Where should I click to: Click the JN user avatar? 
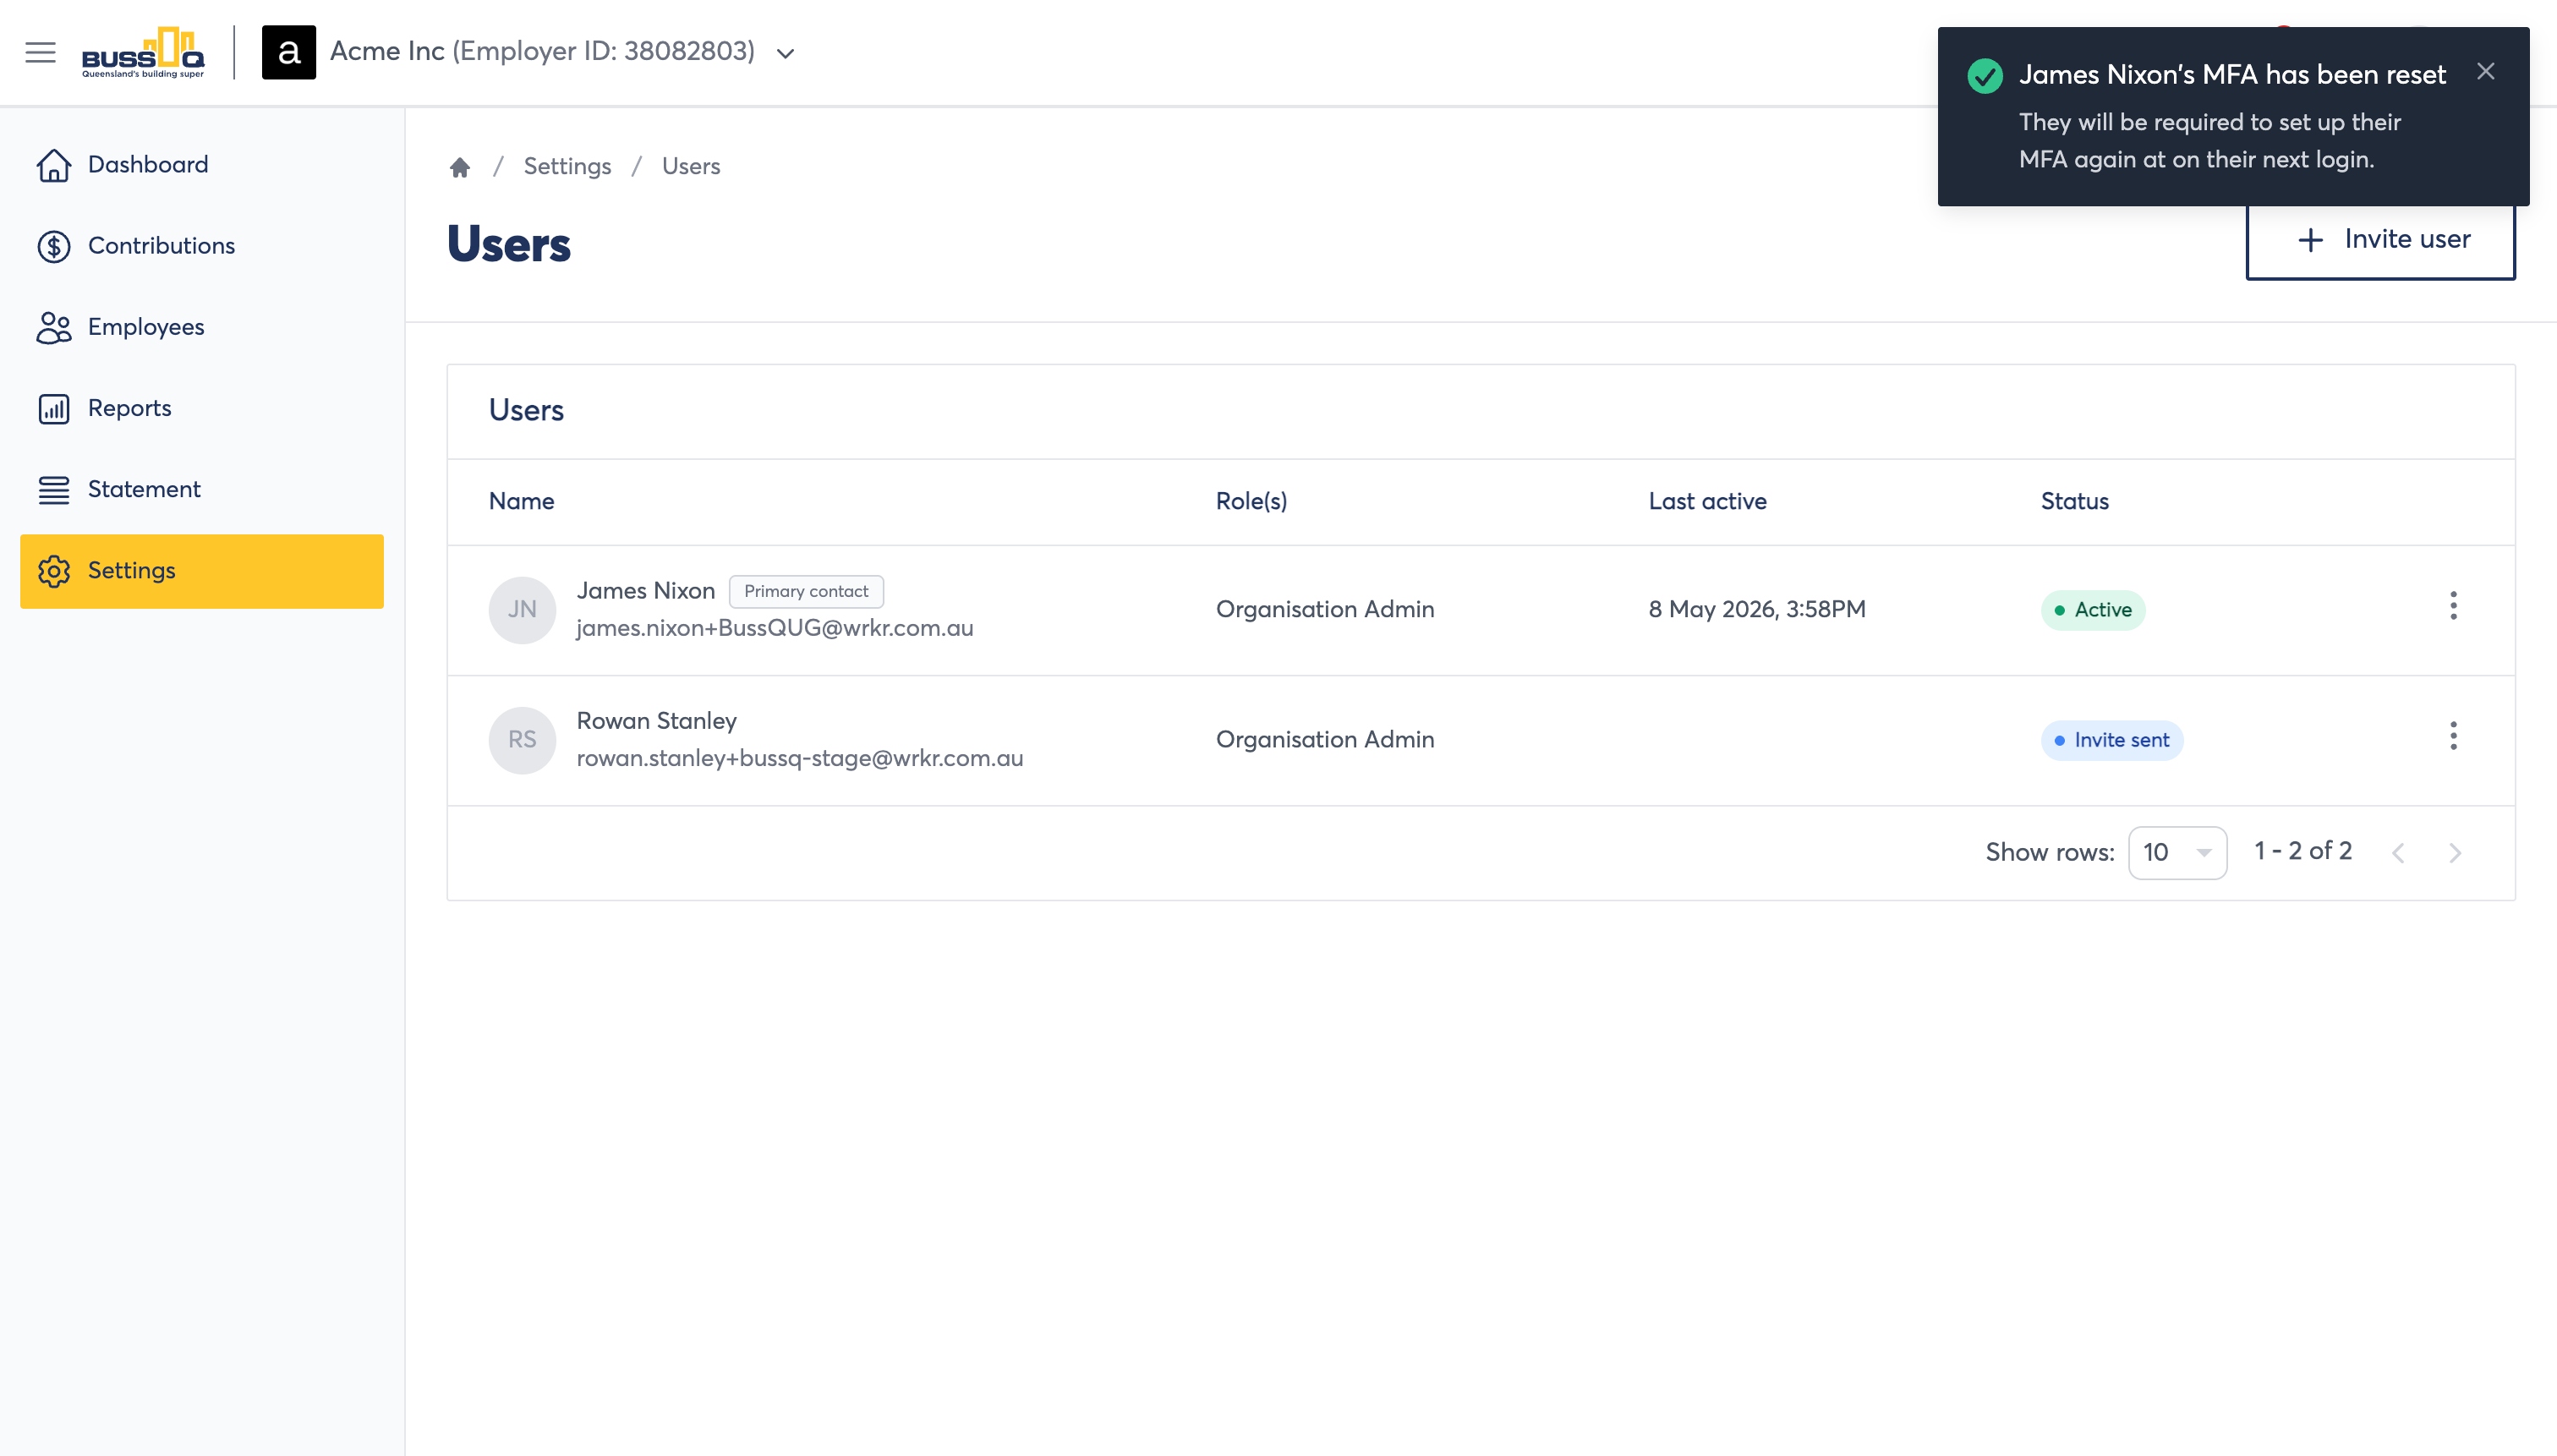[522, 610]
